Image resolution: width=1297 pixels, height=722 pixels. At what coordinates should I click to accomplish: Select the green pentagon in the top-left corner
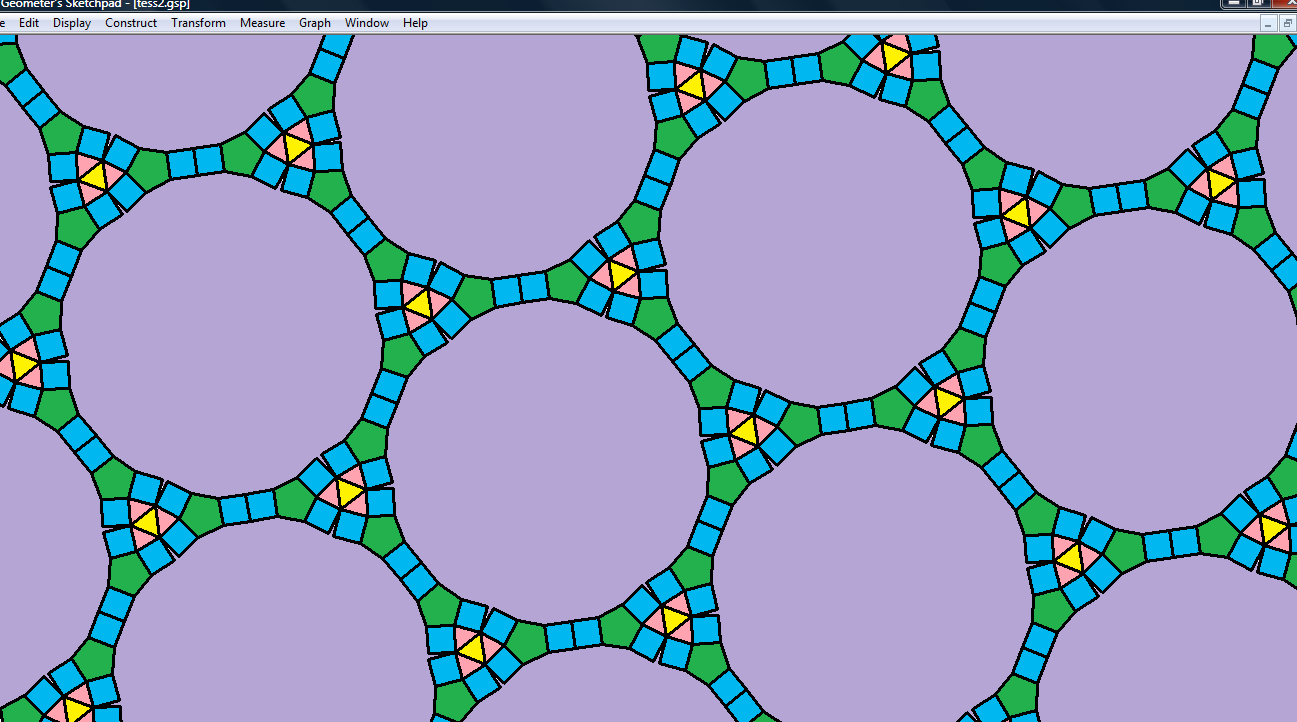click(x=9, y=65)
